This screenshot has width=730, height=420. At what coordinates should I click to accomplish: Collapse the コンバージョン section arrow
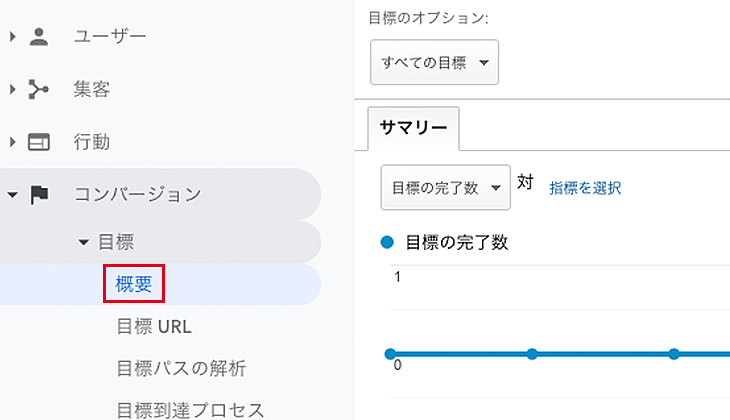coord(13,195)
